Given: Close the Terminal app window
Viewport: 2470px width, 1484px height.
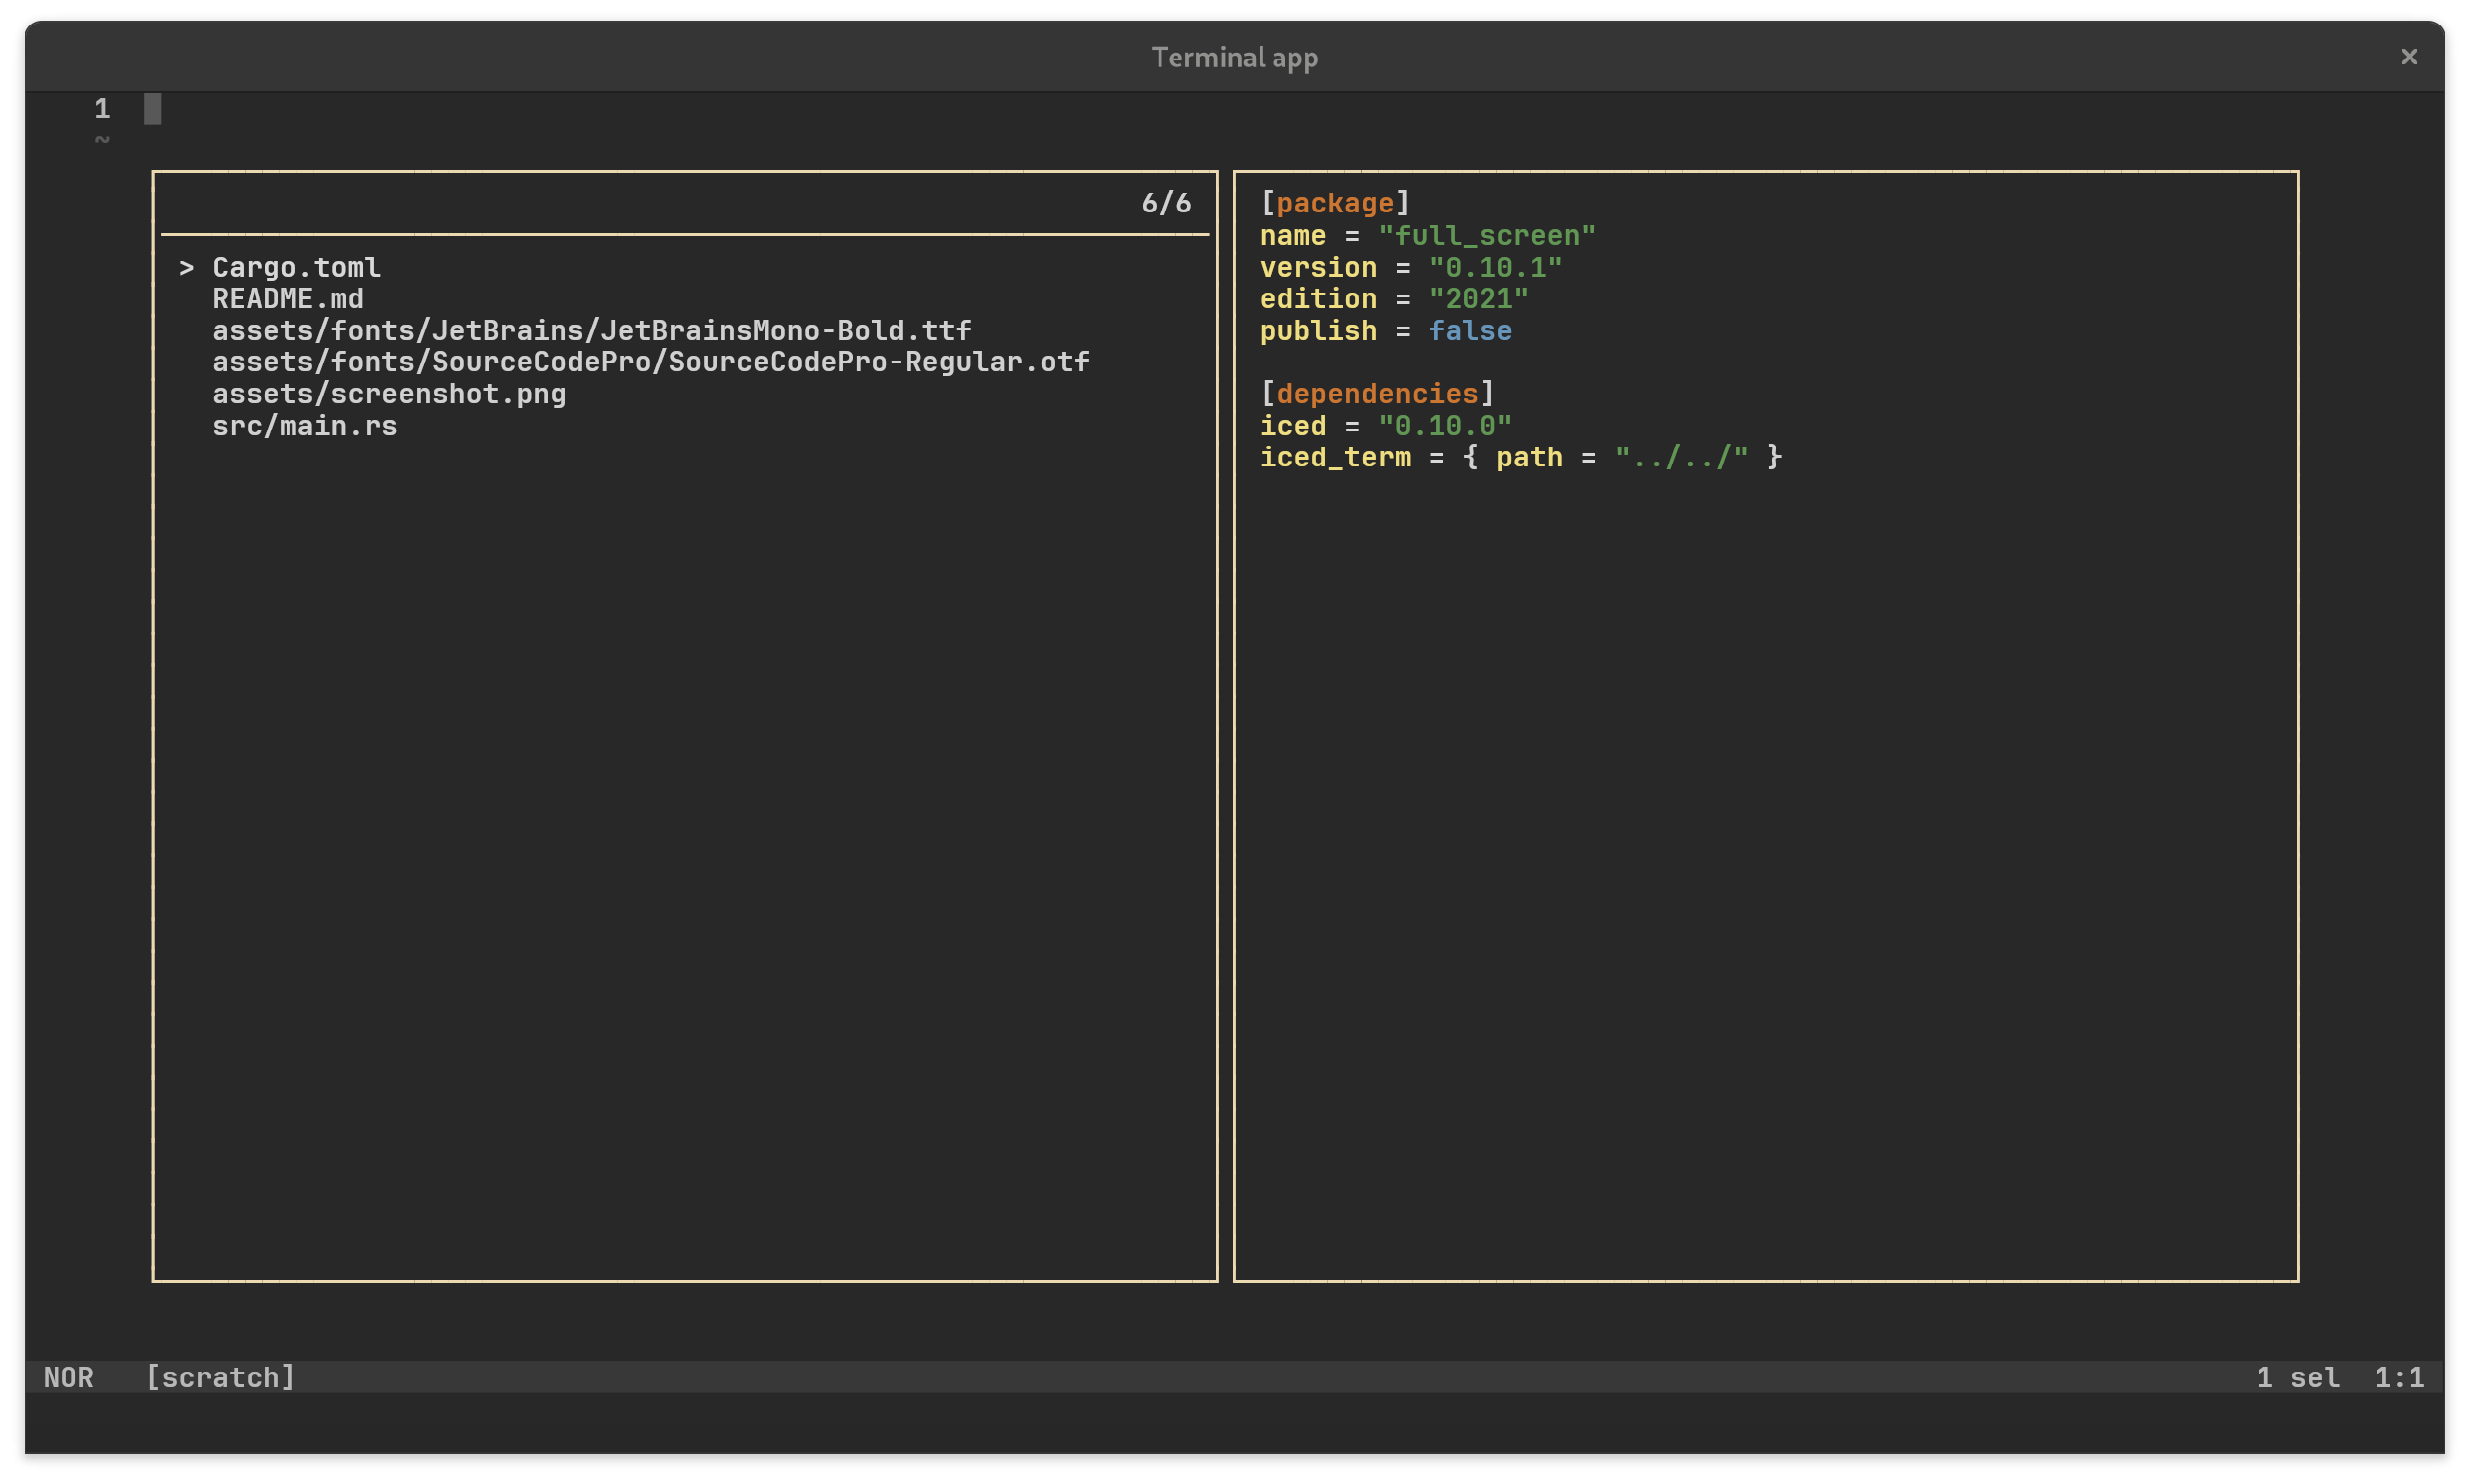Looking at the screenshot, I should 2408,57.
